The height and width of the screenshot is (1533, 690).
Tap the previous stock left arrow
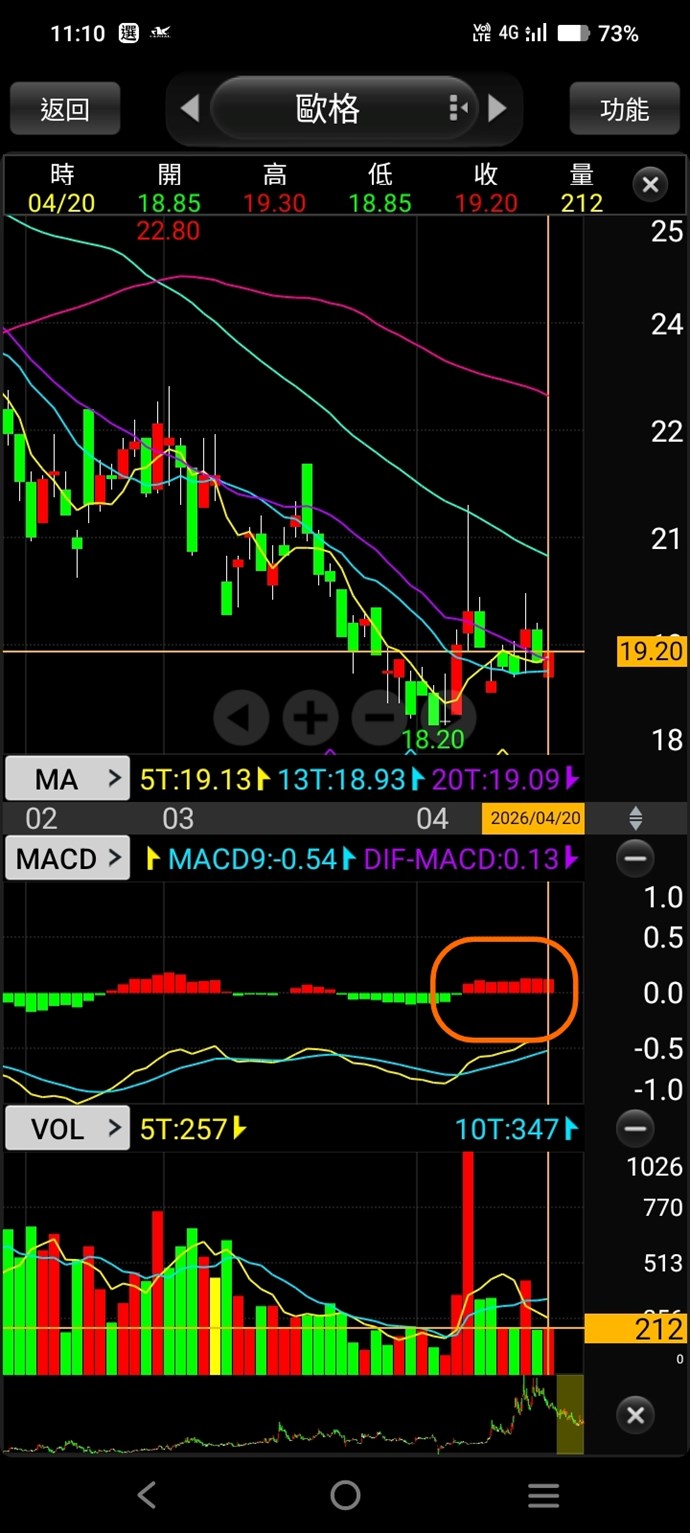tap(190, 108)
